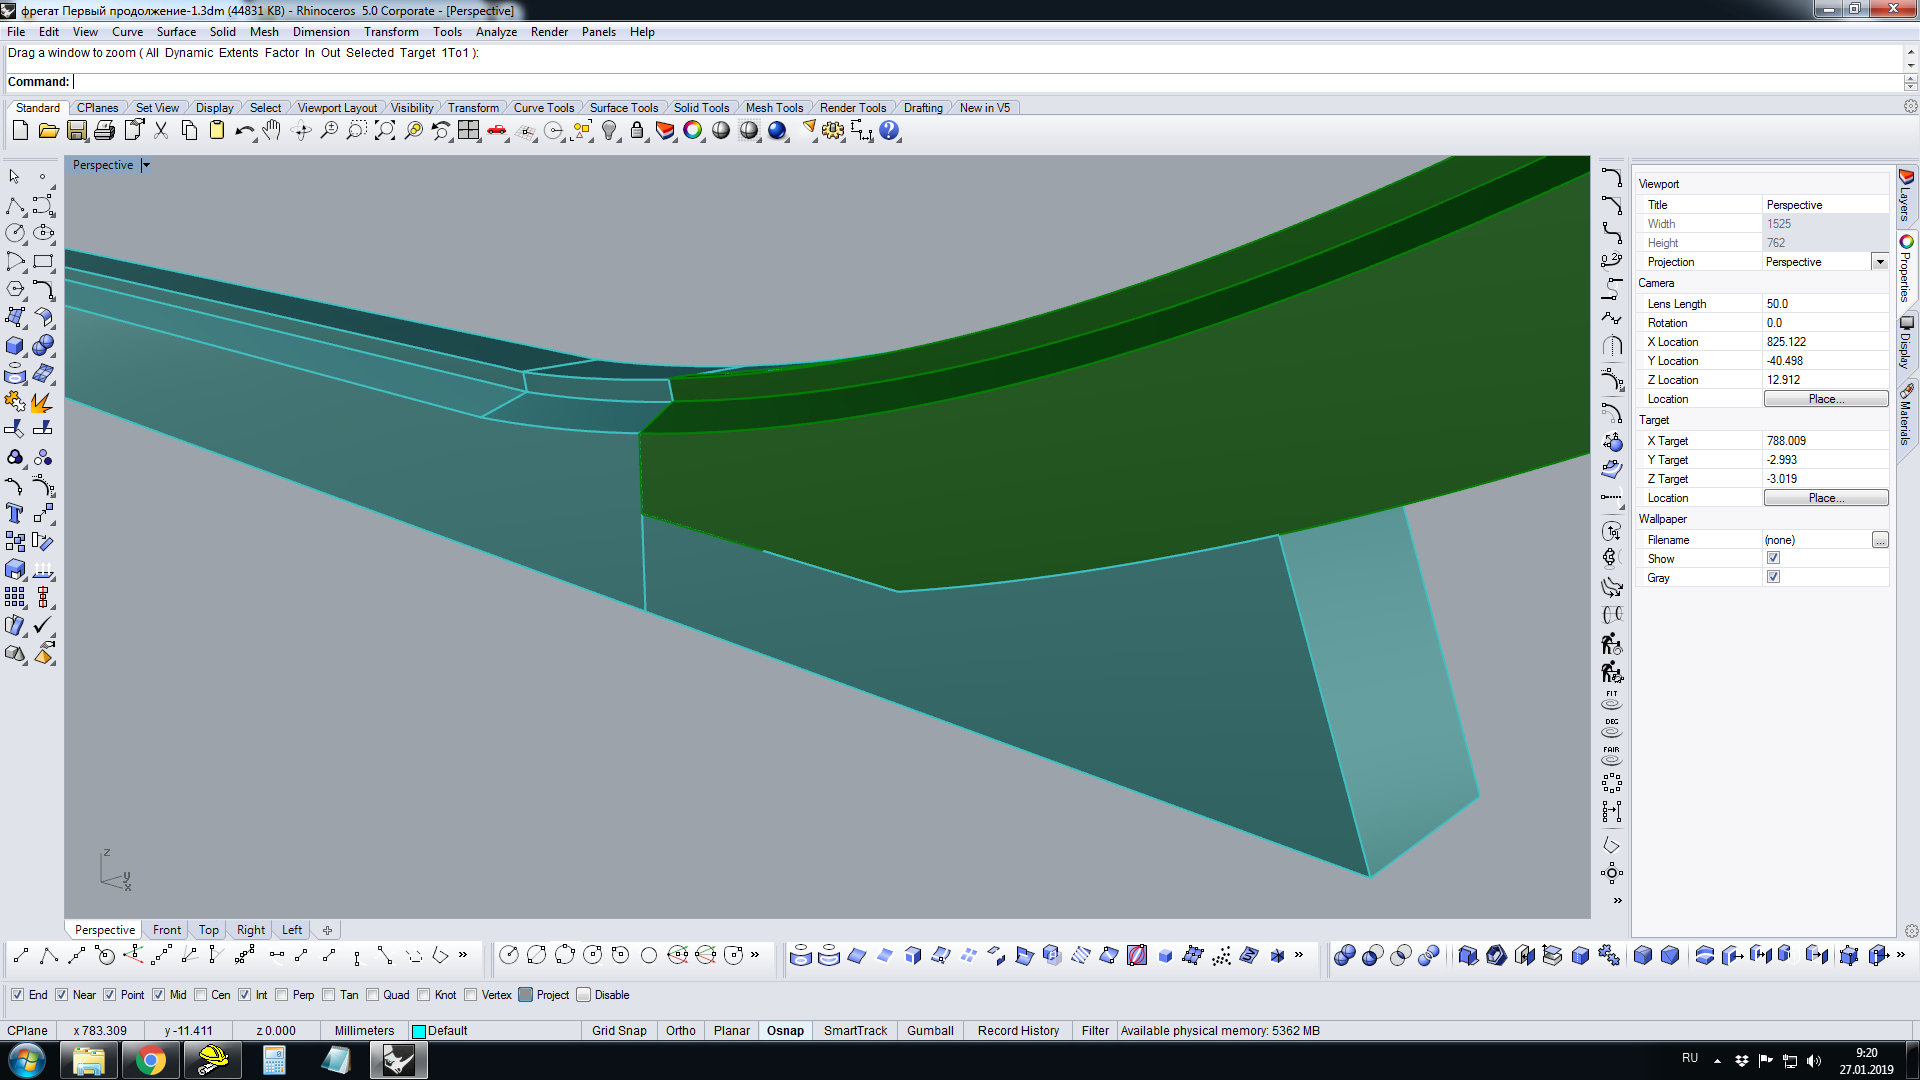Toggle the End osnap checkbox
The image size is (1920, 1080).
18,995
